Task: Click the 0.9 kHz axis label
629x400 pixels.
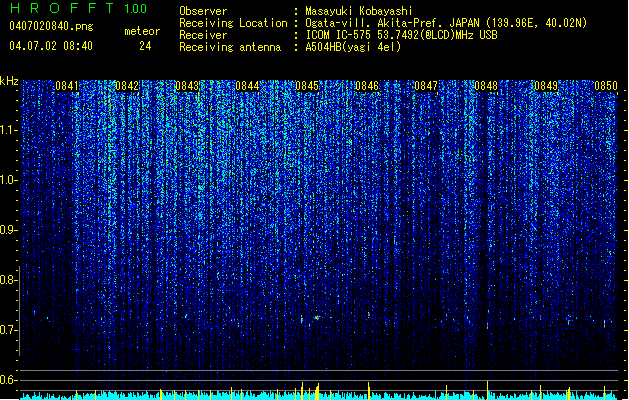Action: pyautogui.click(x=8, y=230)
